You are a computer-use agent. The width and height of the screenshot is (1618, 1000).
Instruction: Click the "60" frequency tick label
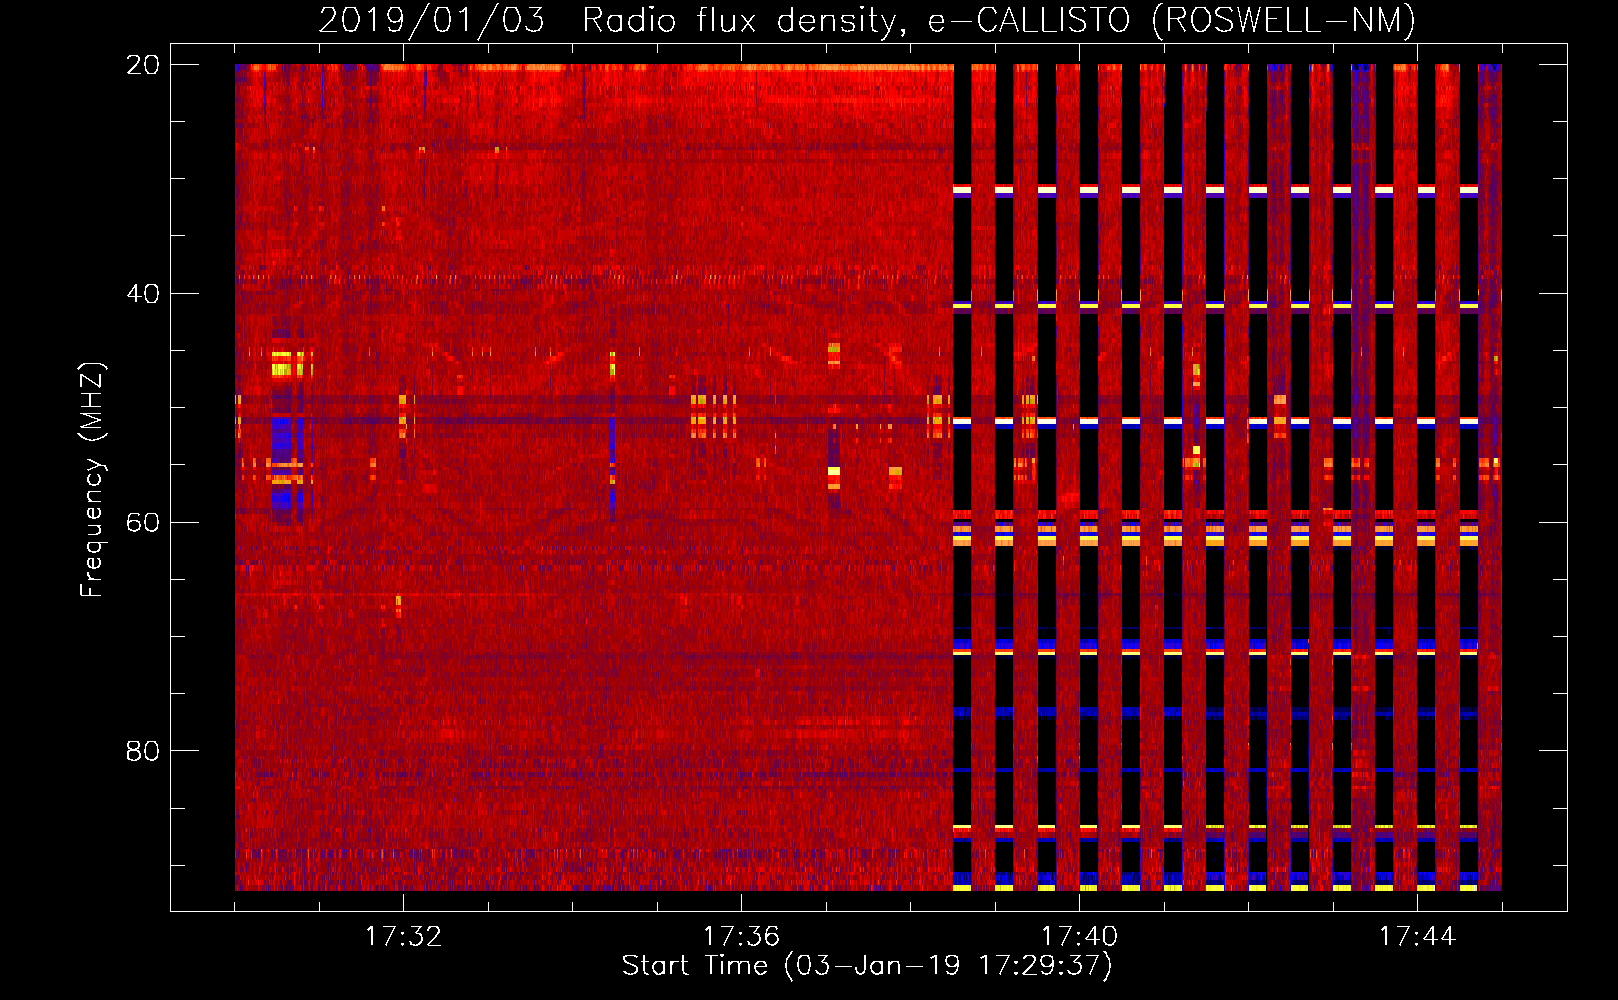pos(142,522)
